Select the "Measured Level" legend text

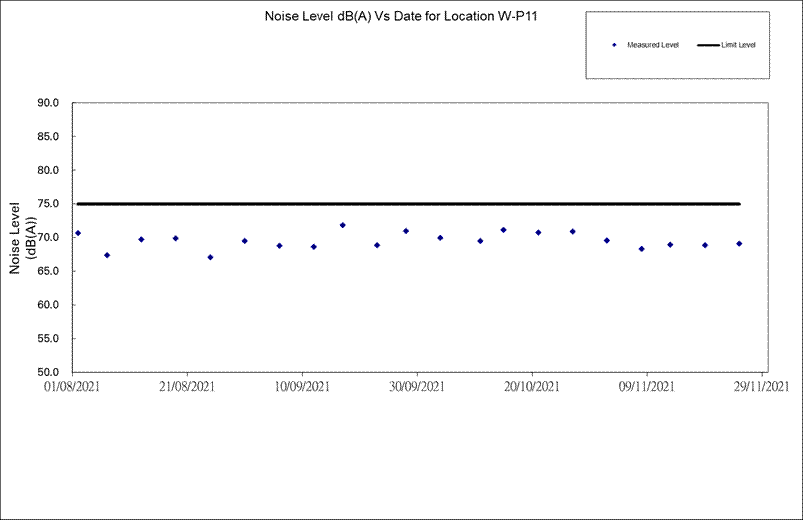tap(652, 46)
